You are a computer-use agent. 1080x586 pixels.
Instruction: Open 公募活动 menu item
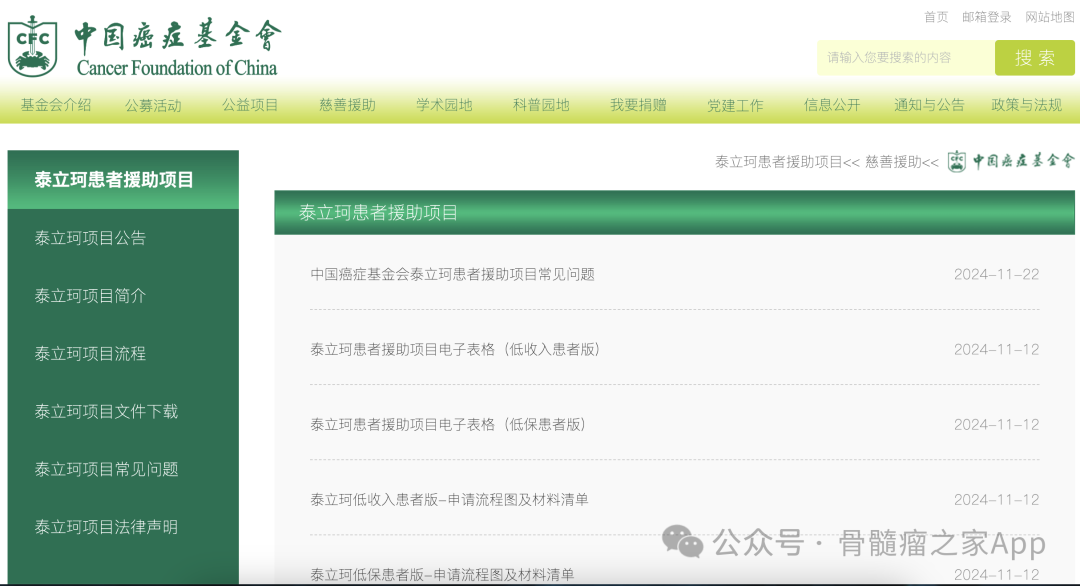pyautogui.click(x=153, y=105)
